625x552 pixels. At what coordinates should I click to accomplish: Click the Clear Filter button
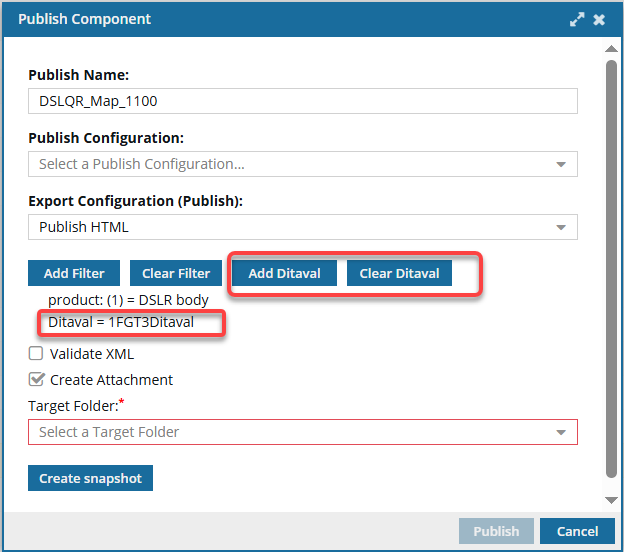176,273
